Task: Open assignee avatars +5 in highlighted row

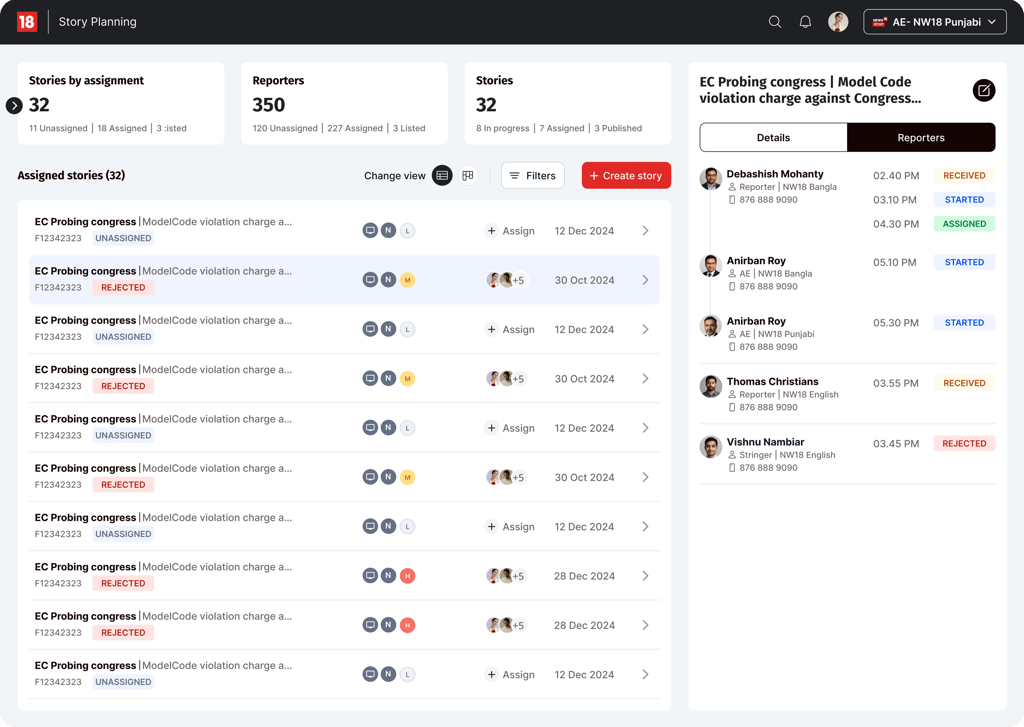Action: 506,280
